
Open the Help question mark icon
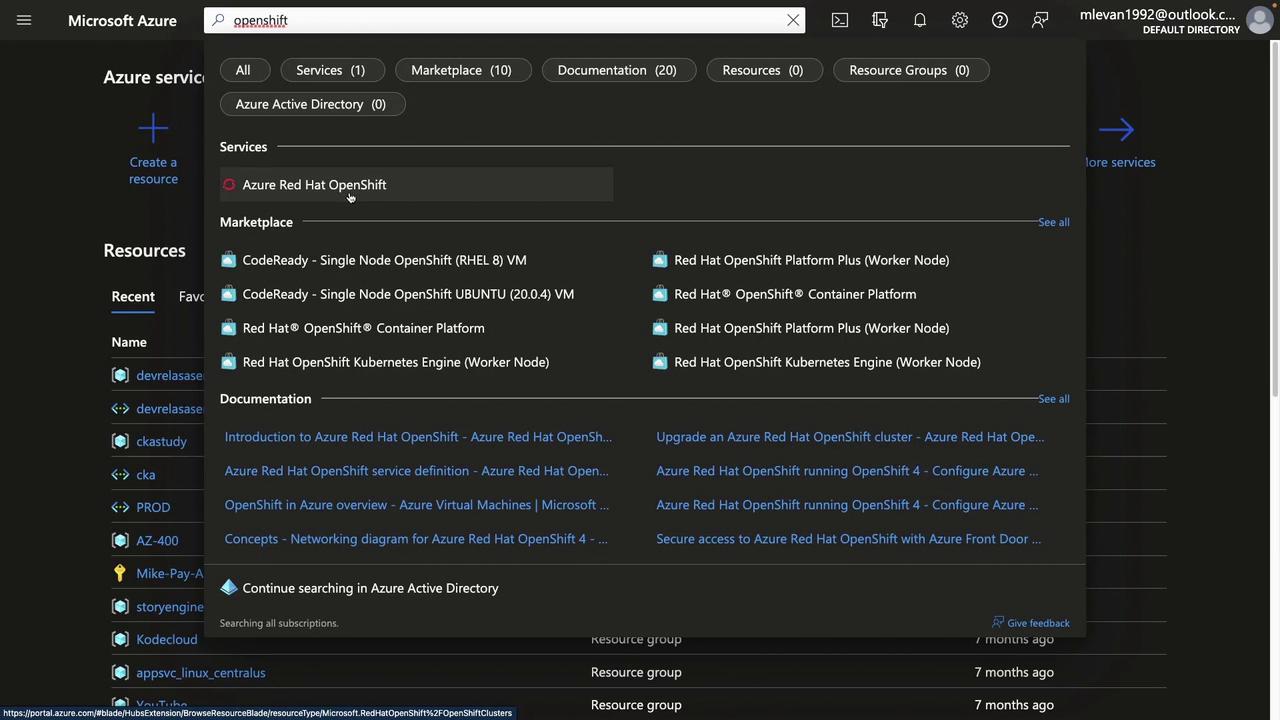tap(1000, 20)
